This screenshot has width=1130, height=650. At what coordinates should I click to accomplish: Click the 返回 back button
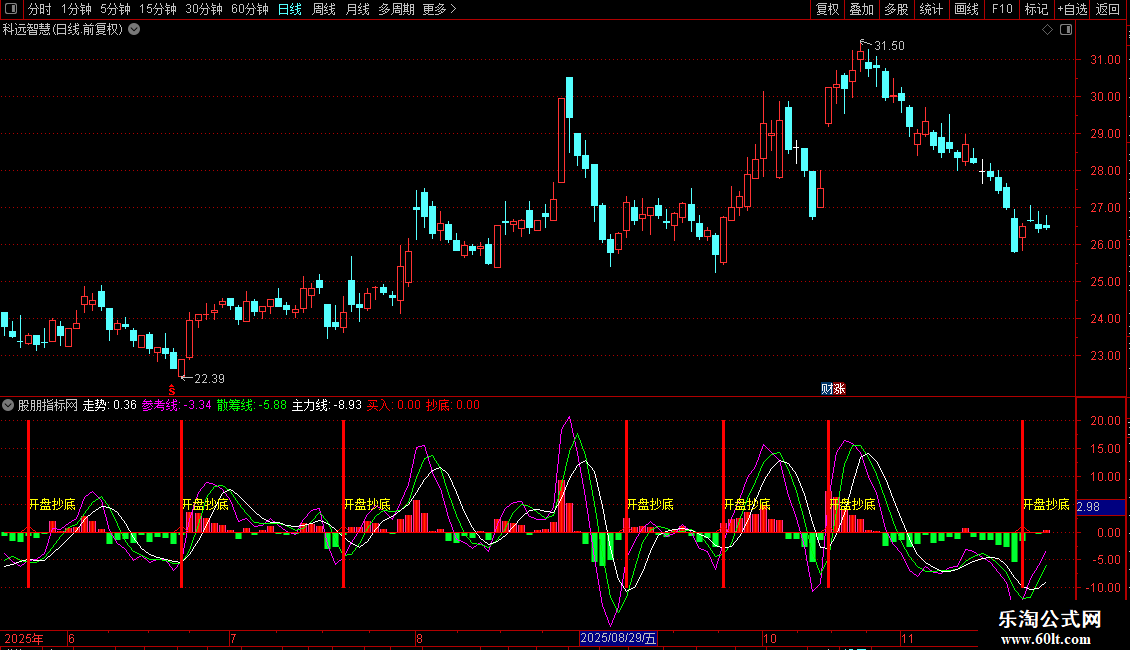pos(1108,9)
